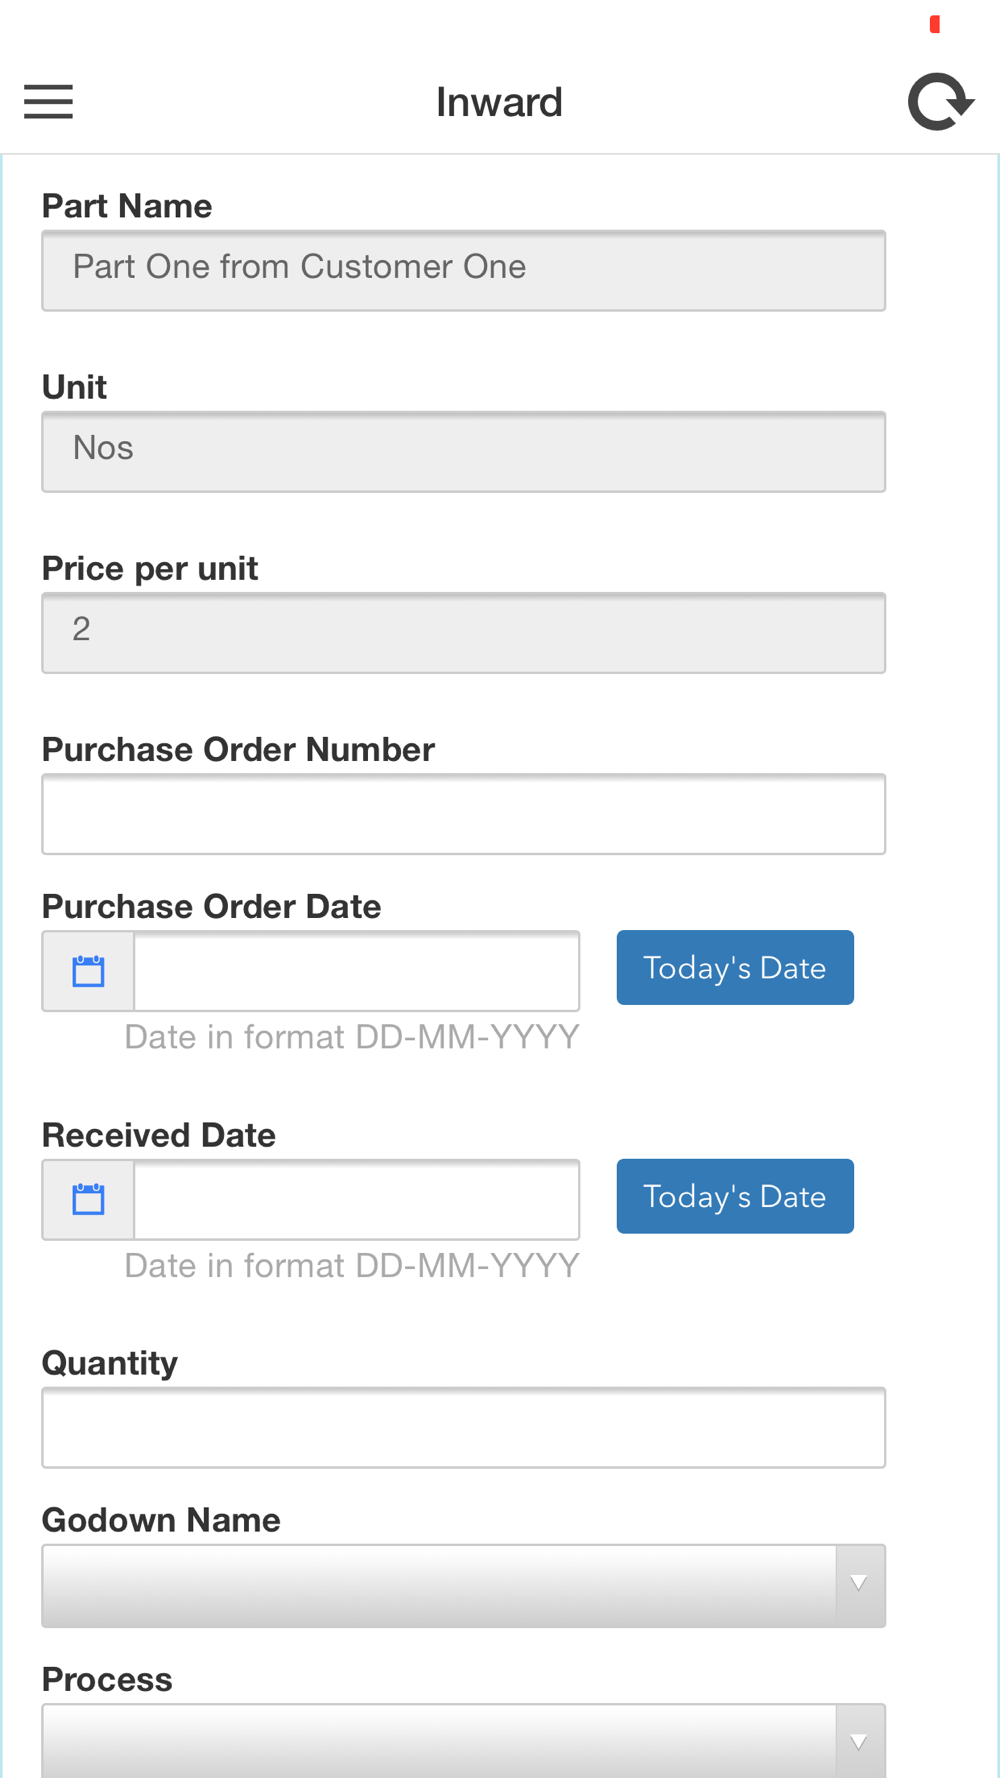Image resolution: width=1000 pixels, height=1778 pixels.
Task: Click the Godown Name dropdown arrow
Action: (x=859, y=1584)
